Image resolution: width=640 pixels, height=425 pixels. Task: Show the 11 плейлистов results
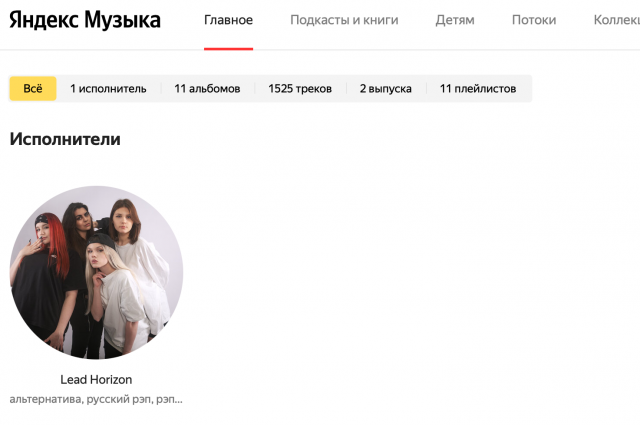point(478,89)
